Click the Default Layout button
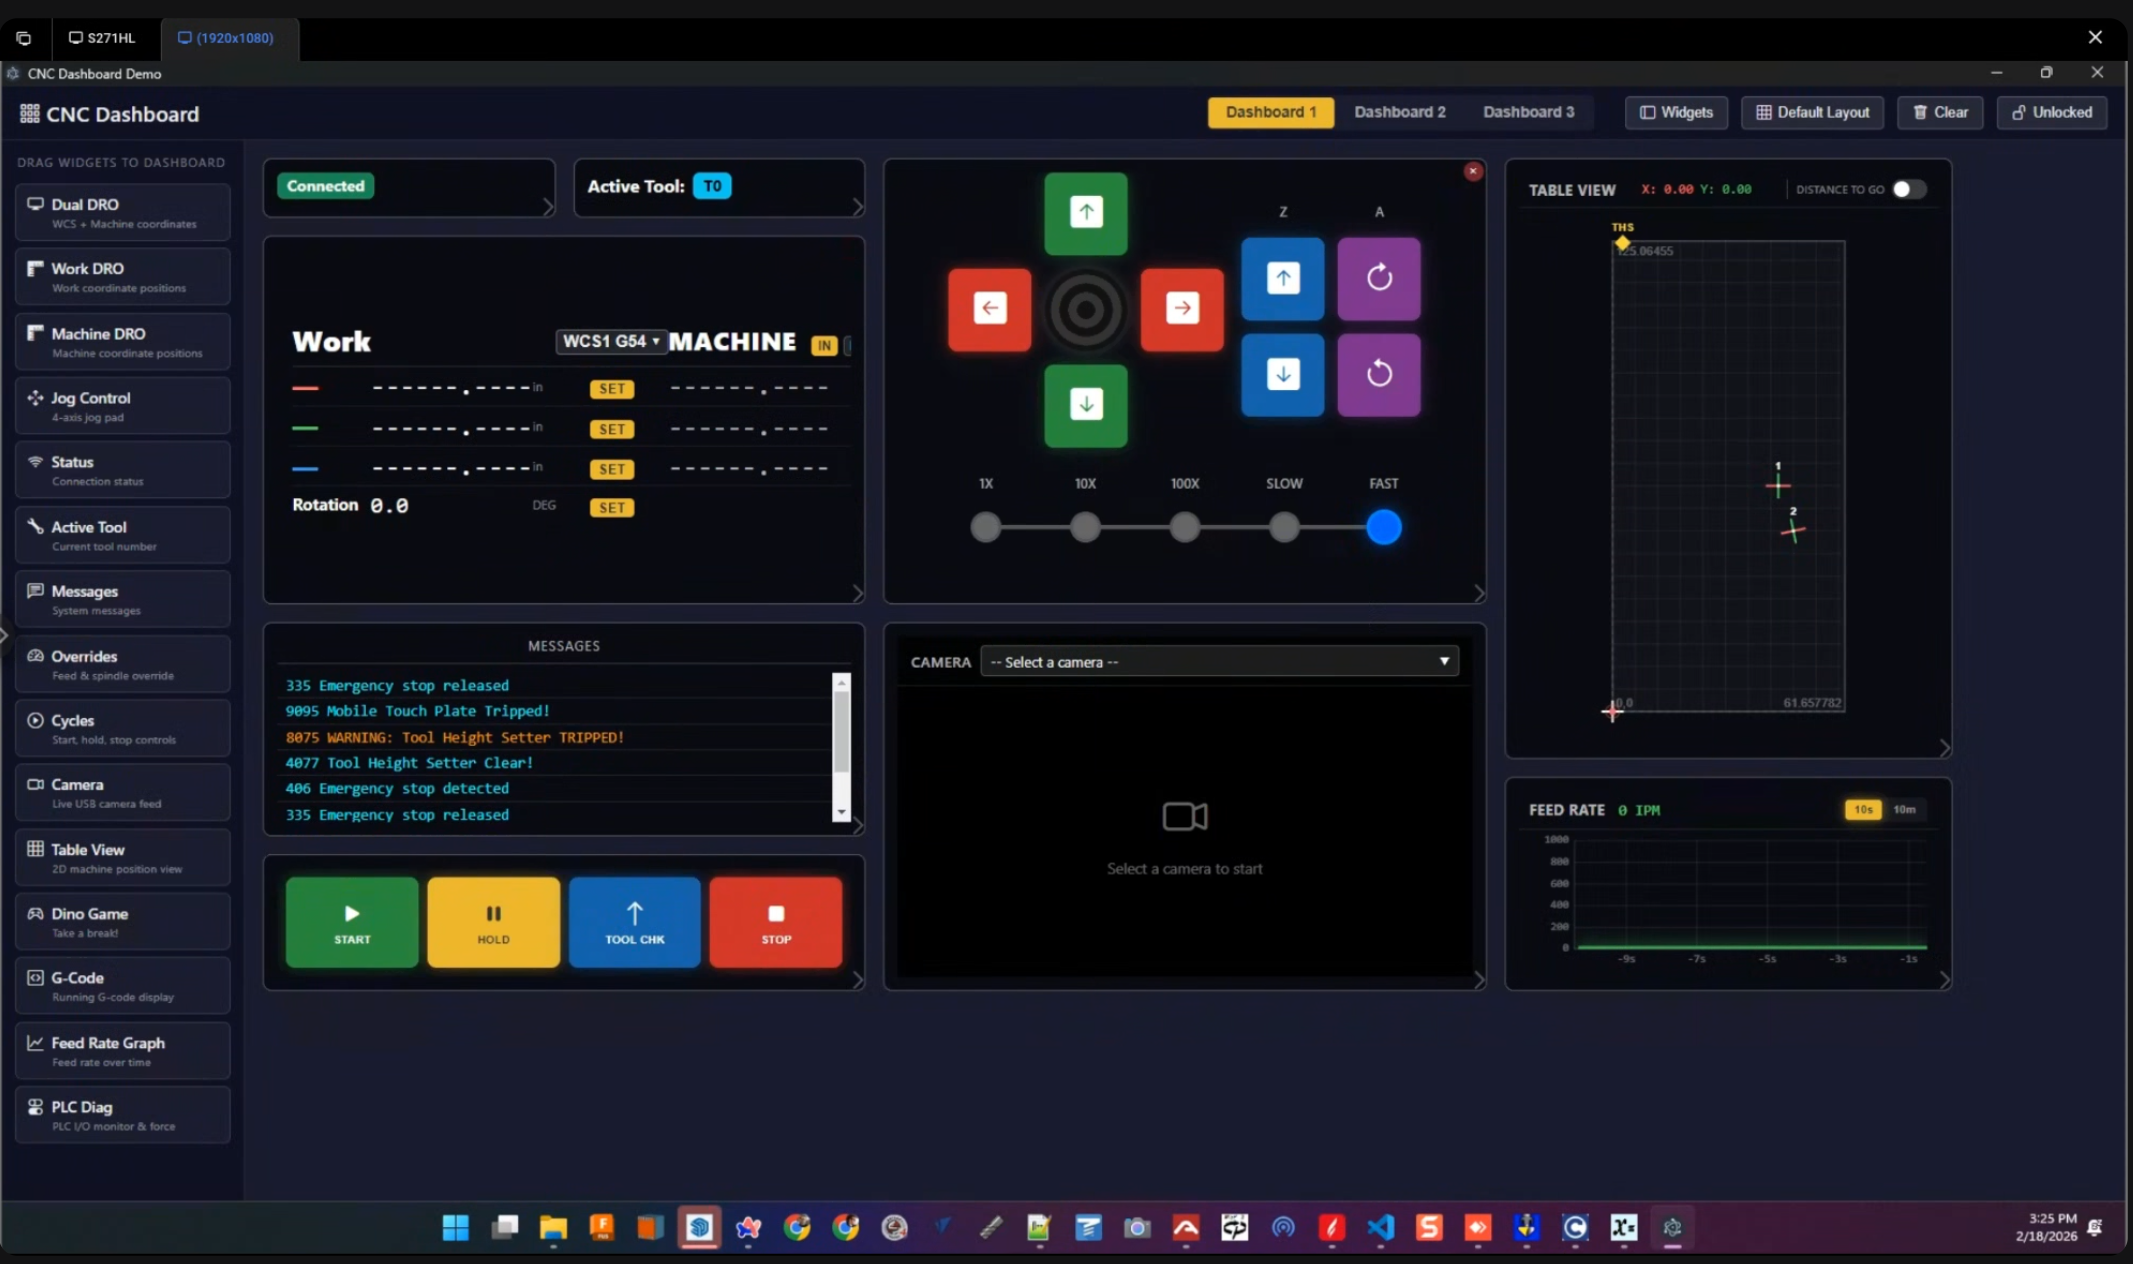Image resolution: width=2133 pixels, height=1264 pixels. 1811,112
